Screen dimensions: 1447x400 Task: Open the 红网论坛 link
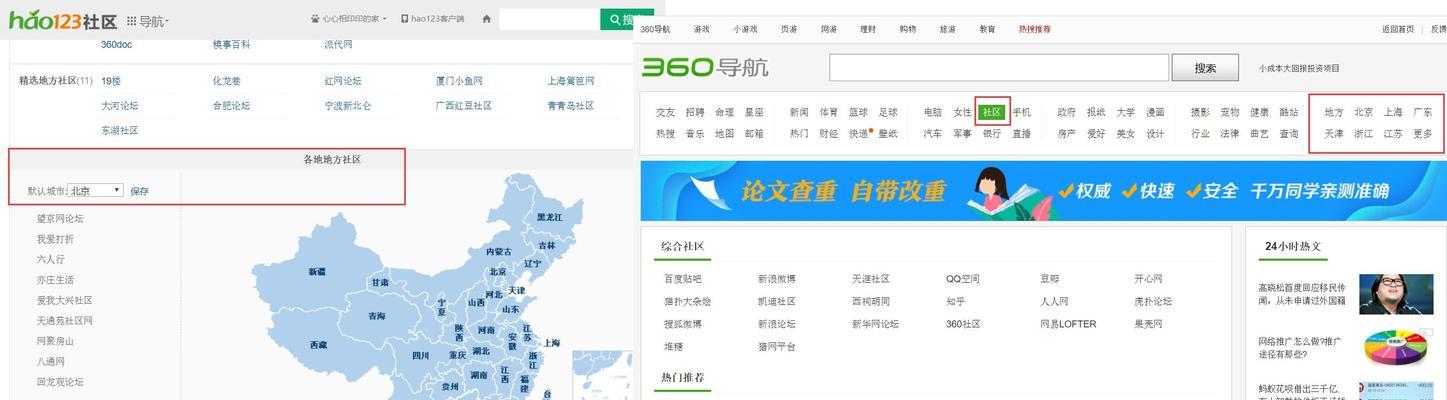tap(343, 81)
